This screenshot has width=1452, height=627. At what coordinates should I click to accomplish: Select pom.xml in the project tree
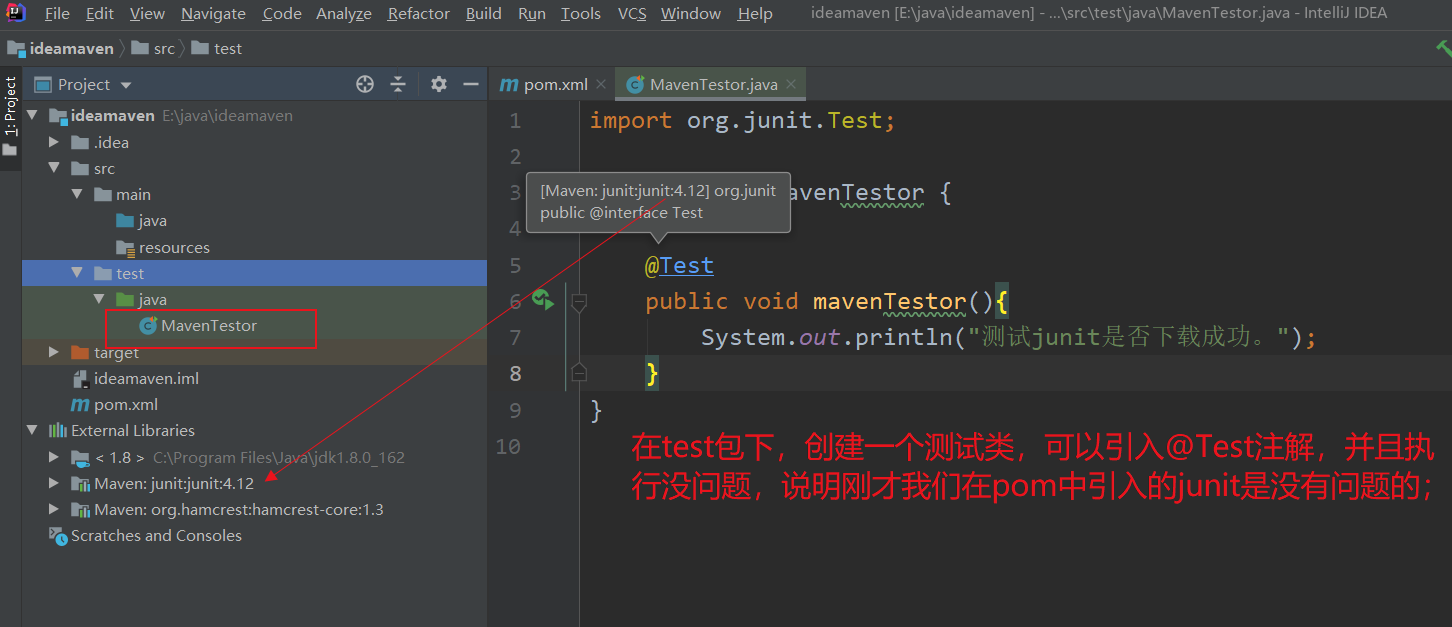(114, 404)
